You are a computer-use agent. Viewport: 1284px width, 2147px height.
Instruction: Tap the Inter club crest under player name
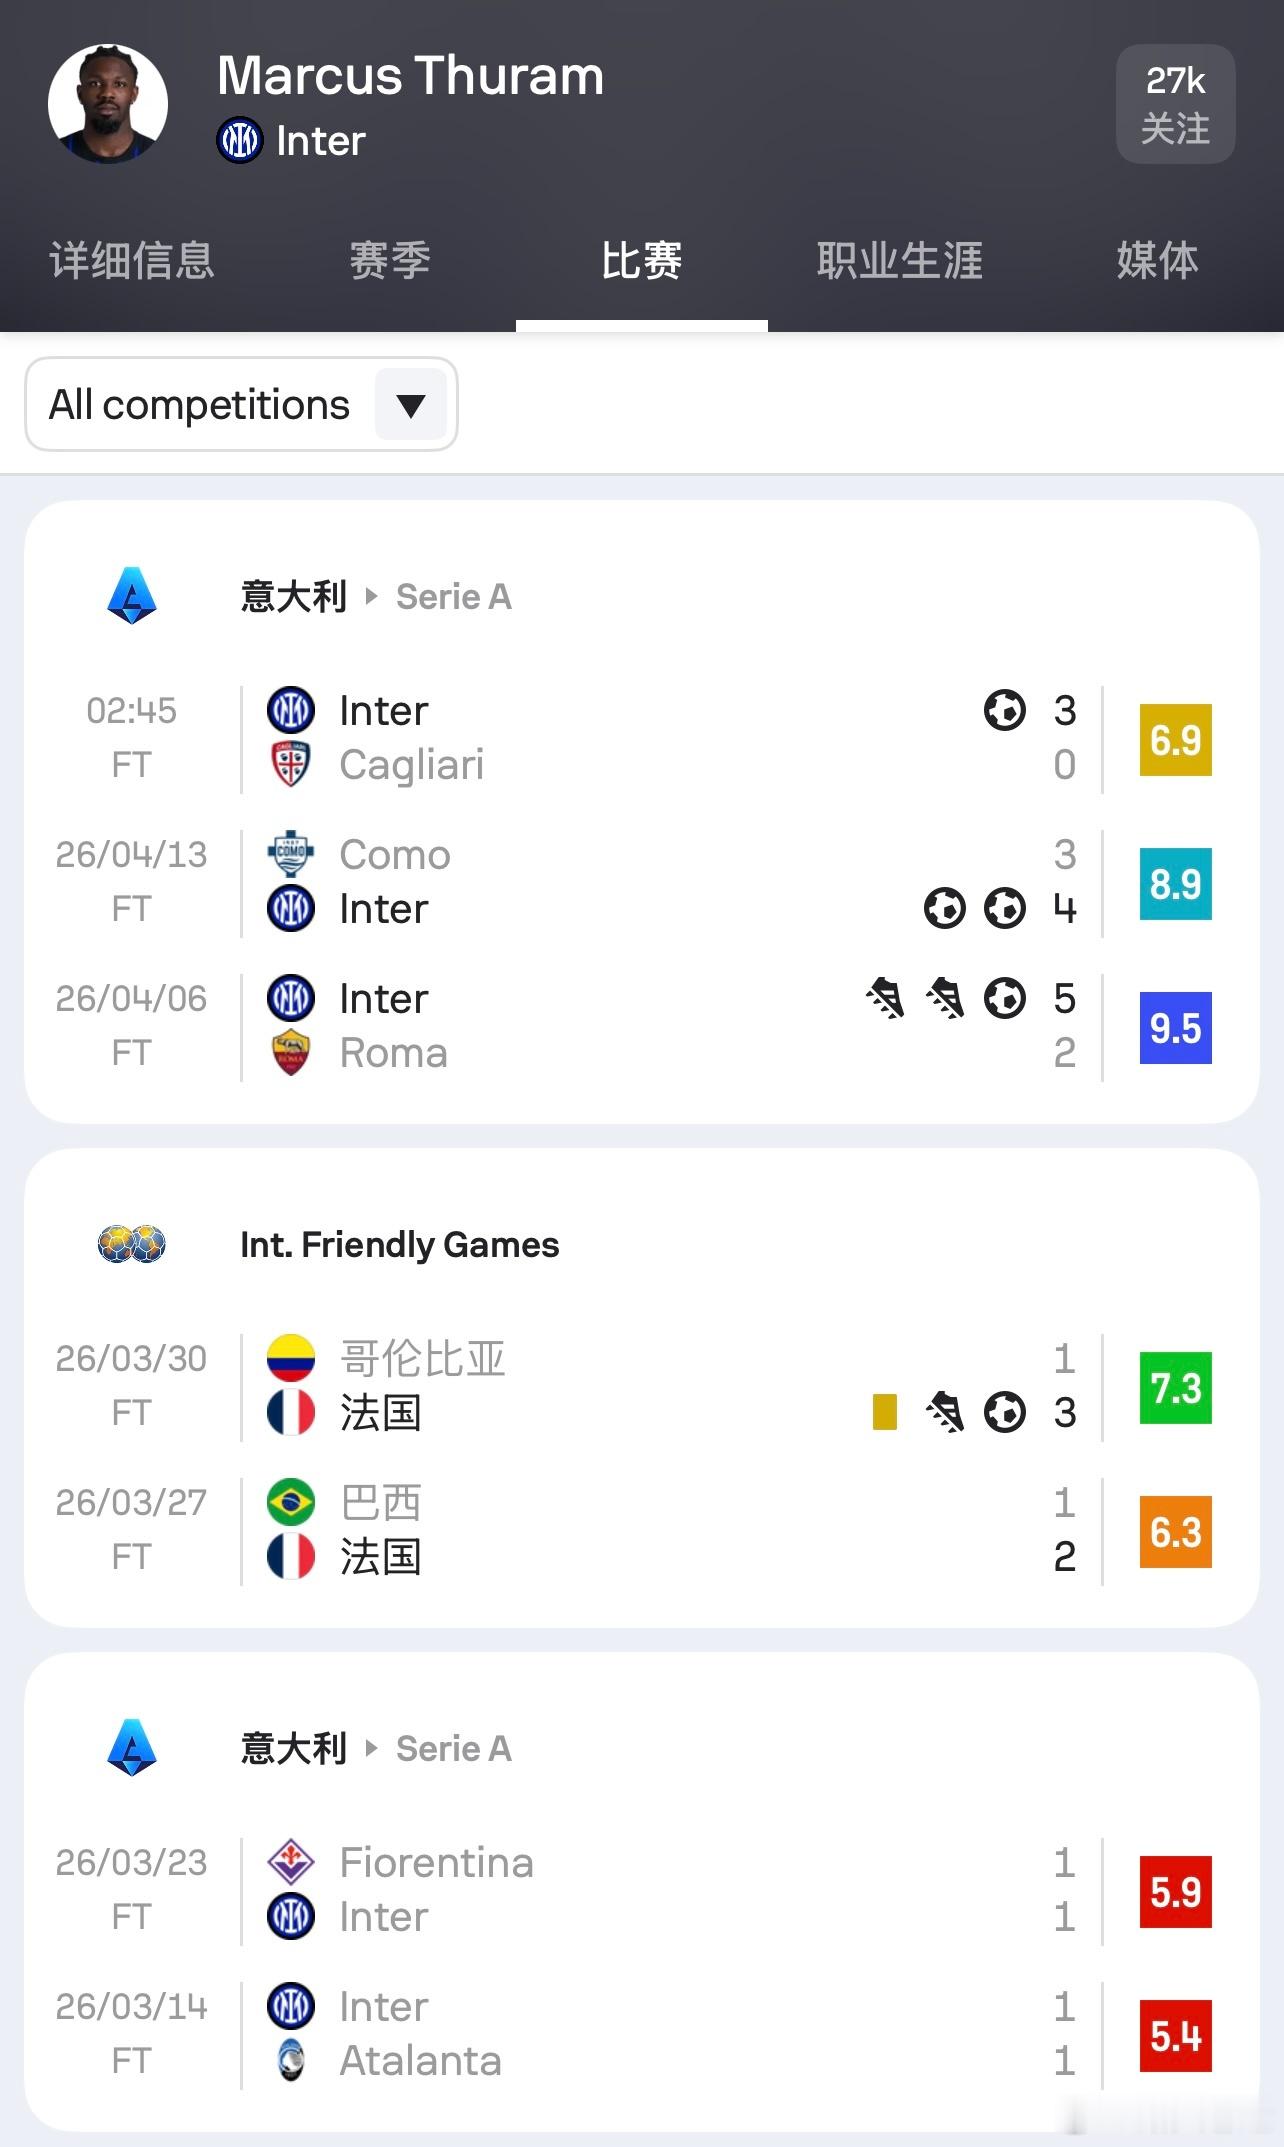click(x=240, y=140)
